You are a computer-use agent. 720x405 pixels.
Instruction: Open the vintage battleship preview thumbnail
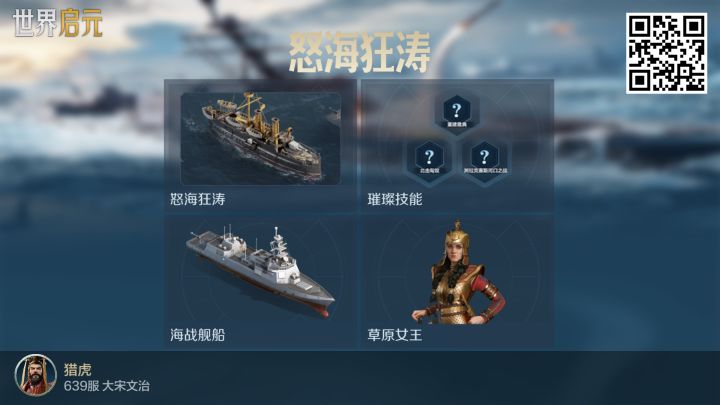tap(261, 138)
